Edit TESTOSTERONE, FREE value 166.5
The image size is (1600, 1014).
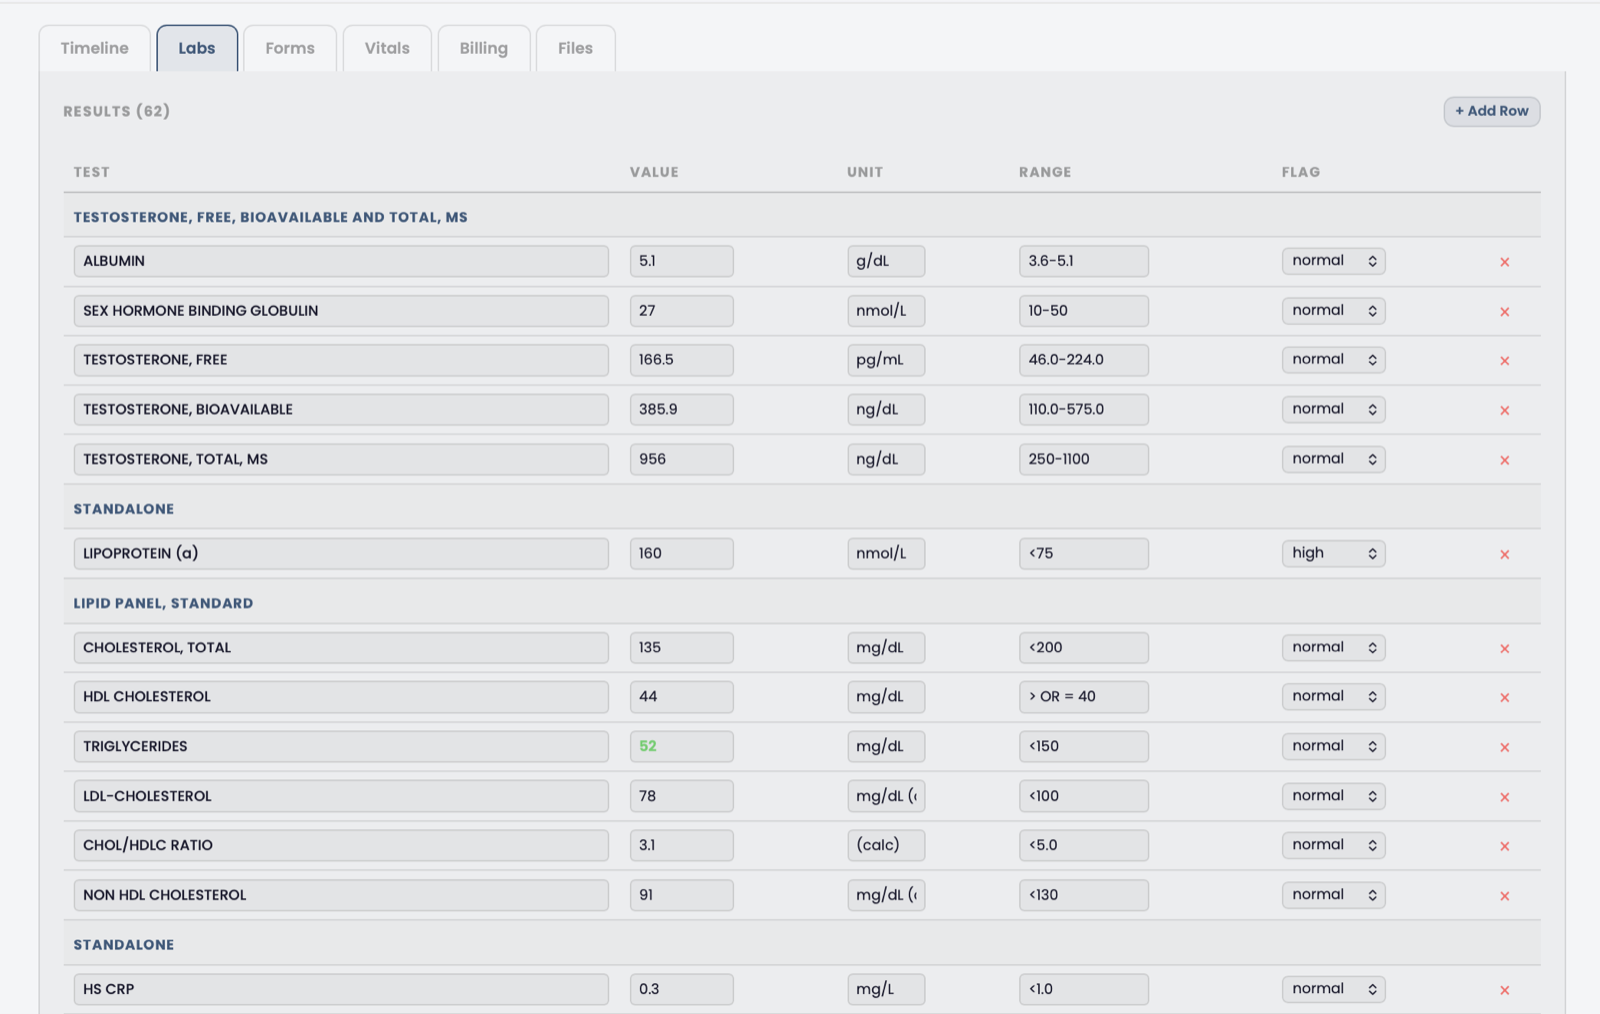681,360
